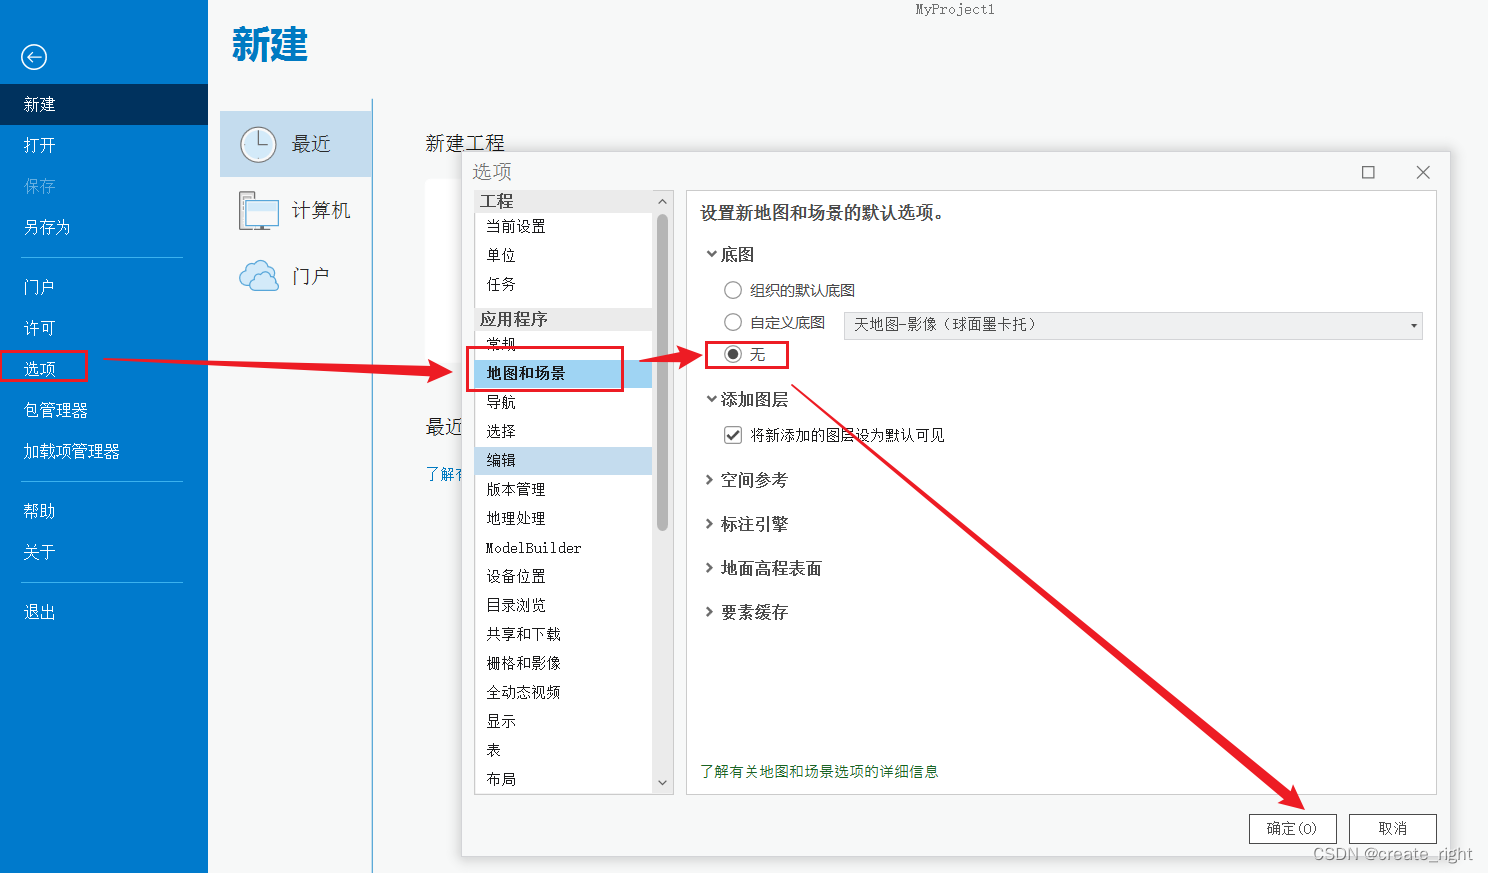Select 自定义底图 radio button
This screenshot has width=1488, height=873.
point(733,322)
